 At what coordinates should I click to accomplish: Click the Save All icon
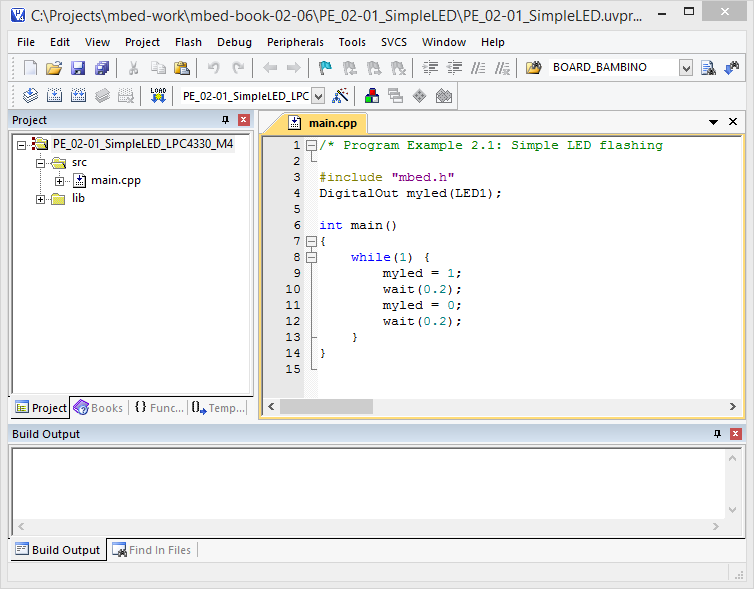pos(102,68)
